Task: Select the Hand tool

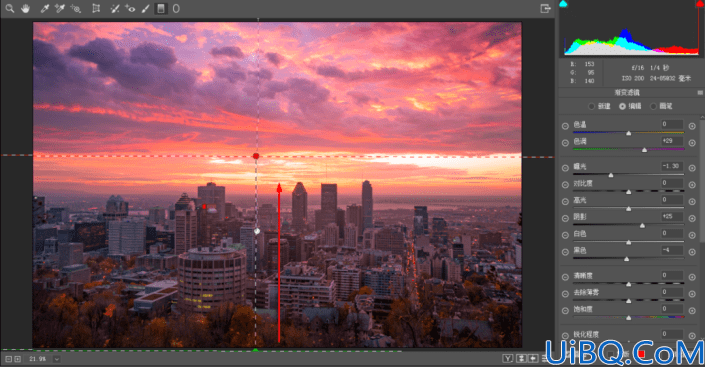Action: coord(25,8)
